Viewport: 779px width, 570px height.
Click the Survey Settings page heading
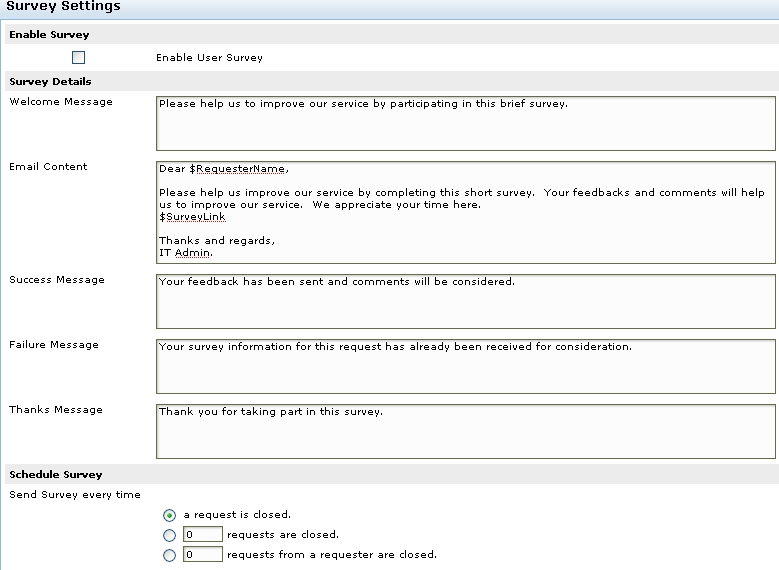63,7
